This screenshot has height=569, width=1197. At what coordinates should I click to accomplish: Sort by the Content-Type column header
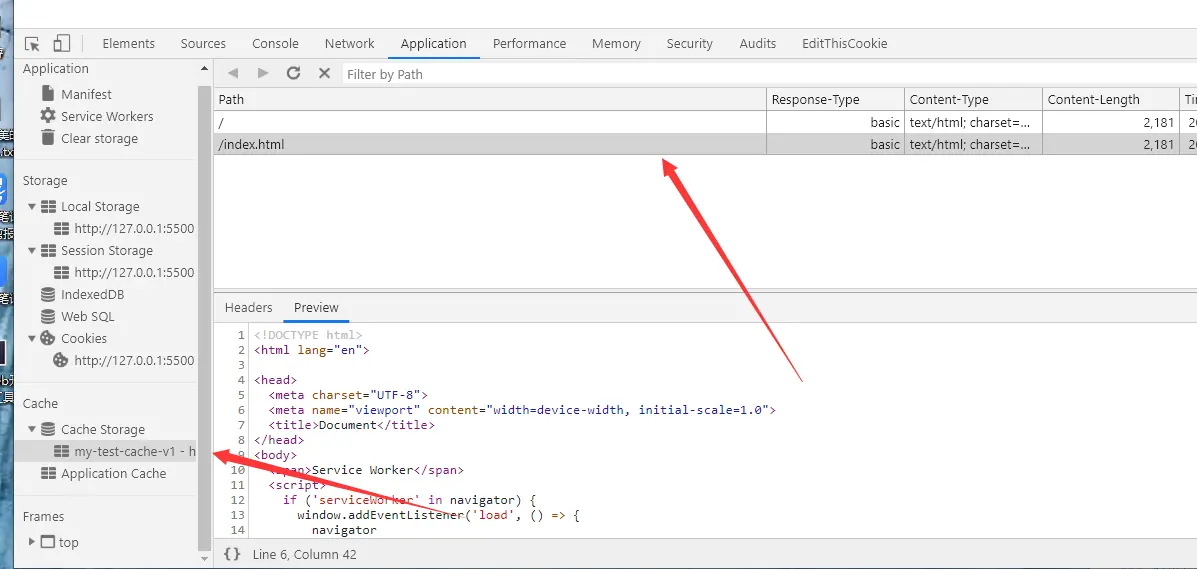(973, 99)
